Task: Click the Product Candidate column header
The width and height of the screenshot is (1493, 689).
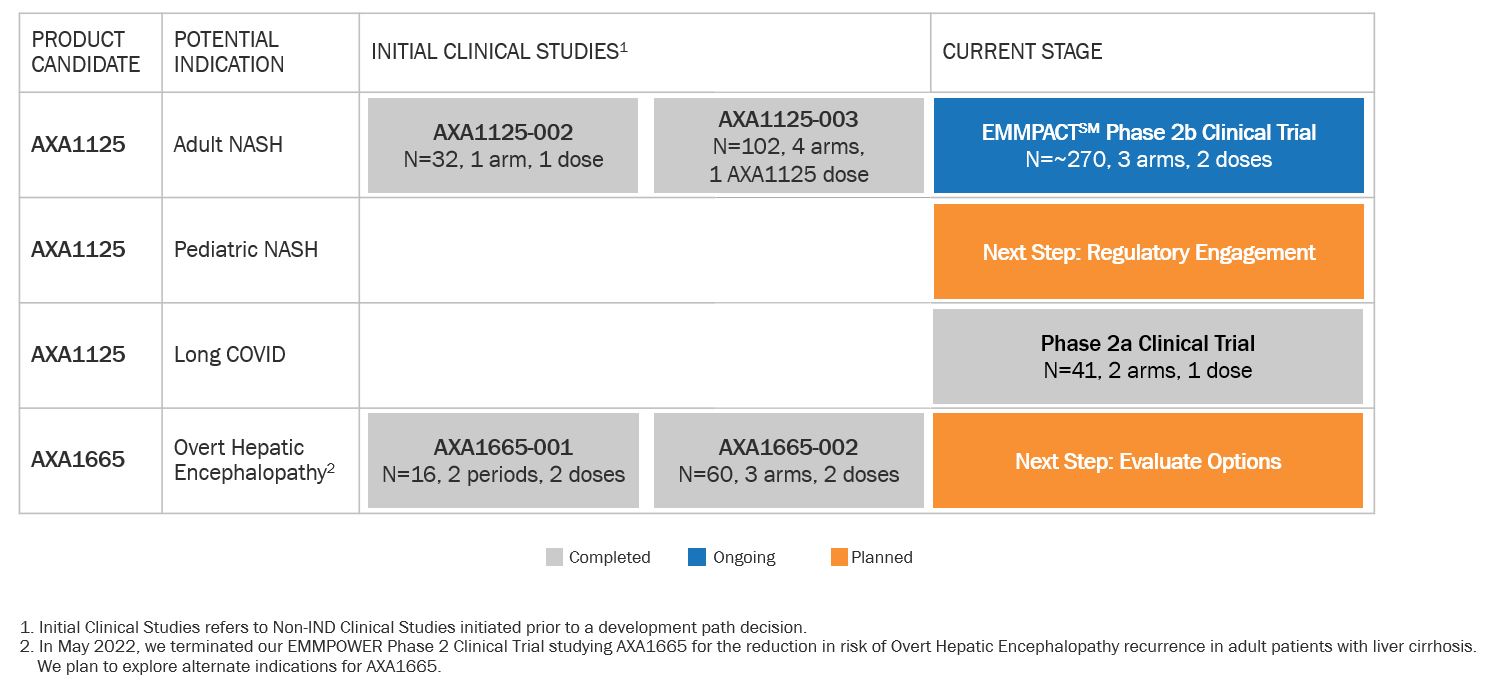Action: 86,52
